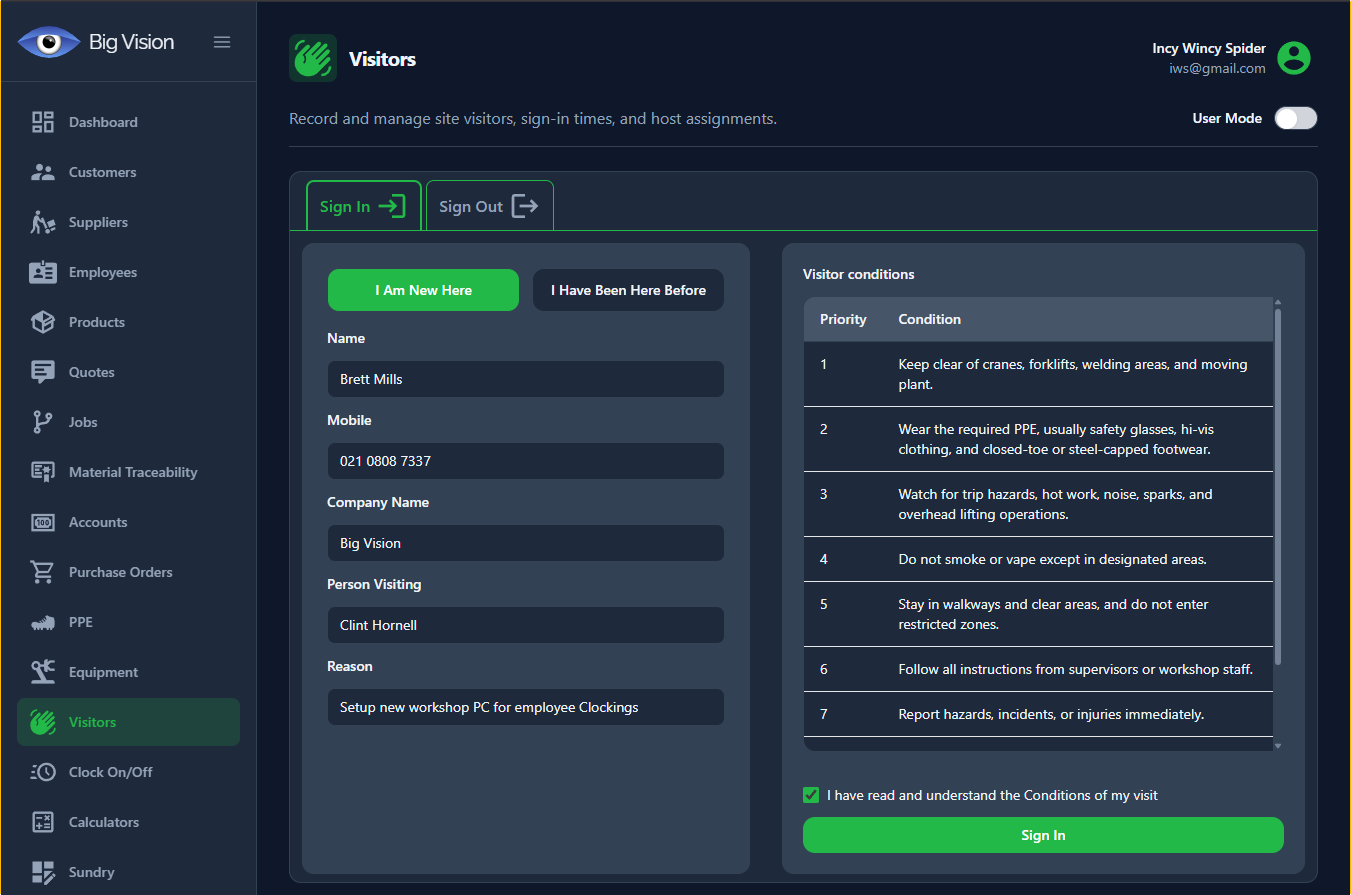Select the Clock On/Off clock icon
The height and width of the screenshot is (895, 1351).
43,772
